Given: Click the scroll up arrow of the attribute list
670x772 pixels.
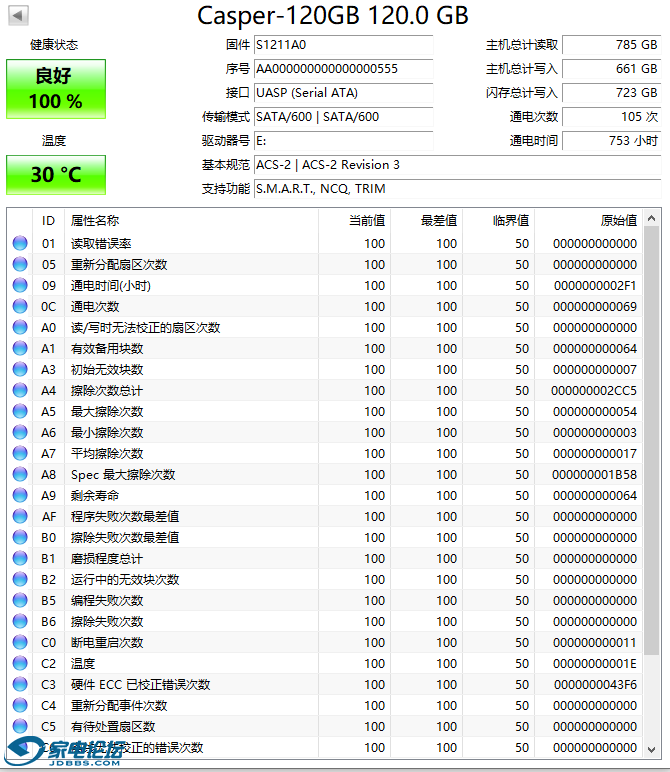Looking at the screenshot, I should pos(651,218).
